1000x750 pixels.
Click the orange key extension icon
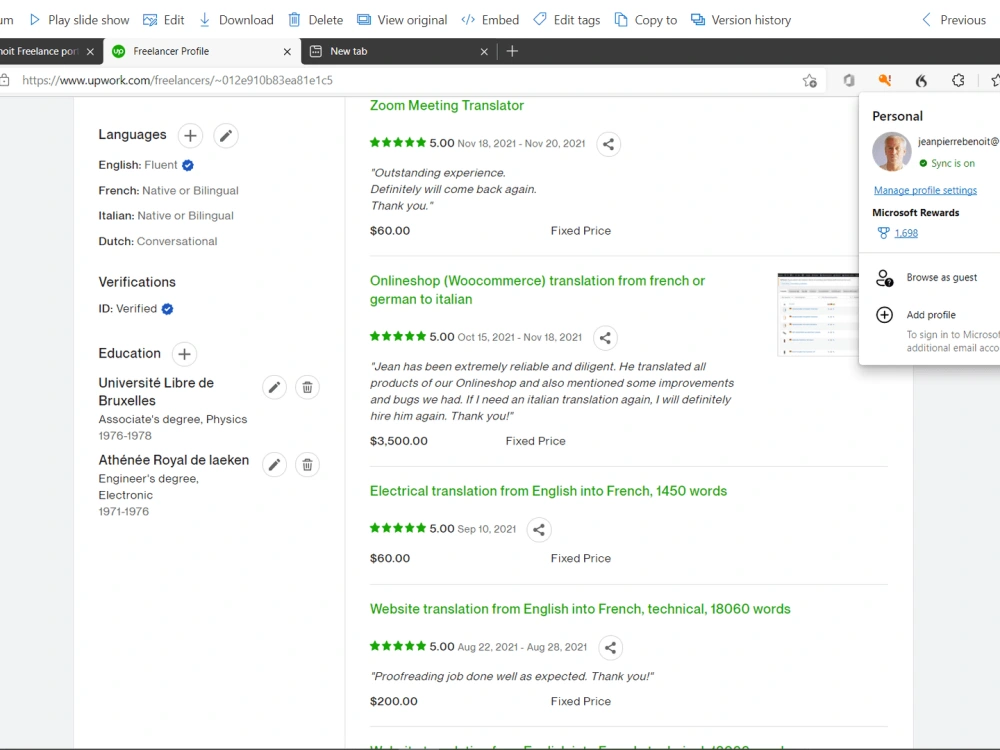[x=885, y=80]
